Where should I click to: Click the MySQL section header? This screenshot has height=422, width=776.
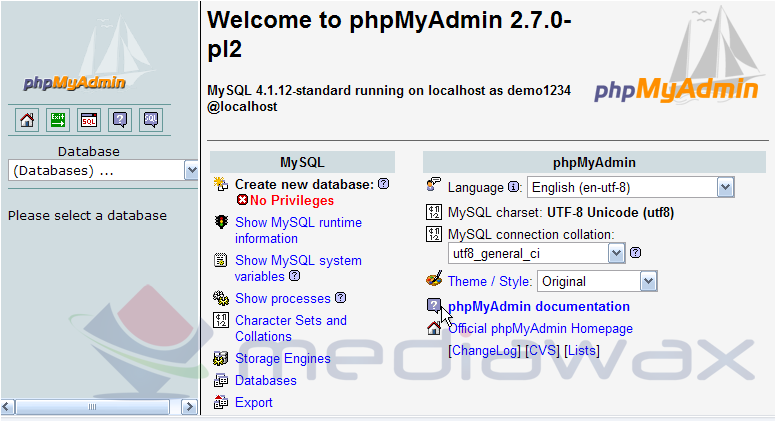coord(302,162)
